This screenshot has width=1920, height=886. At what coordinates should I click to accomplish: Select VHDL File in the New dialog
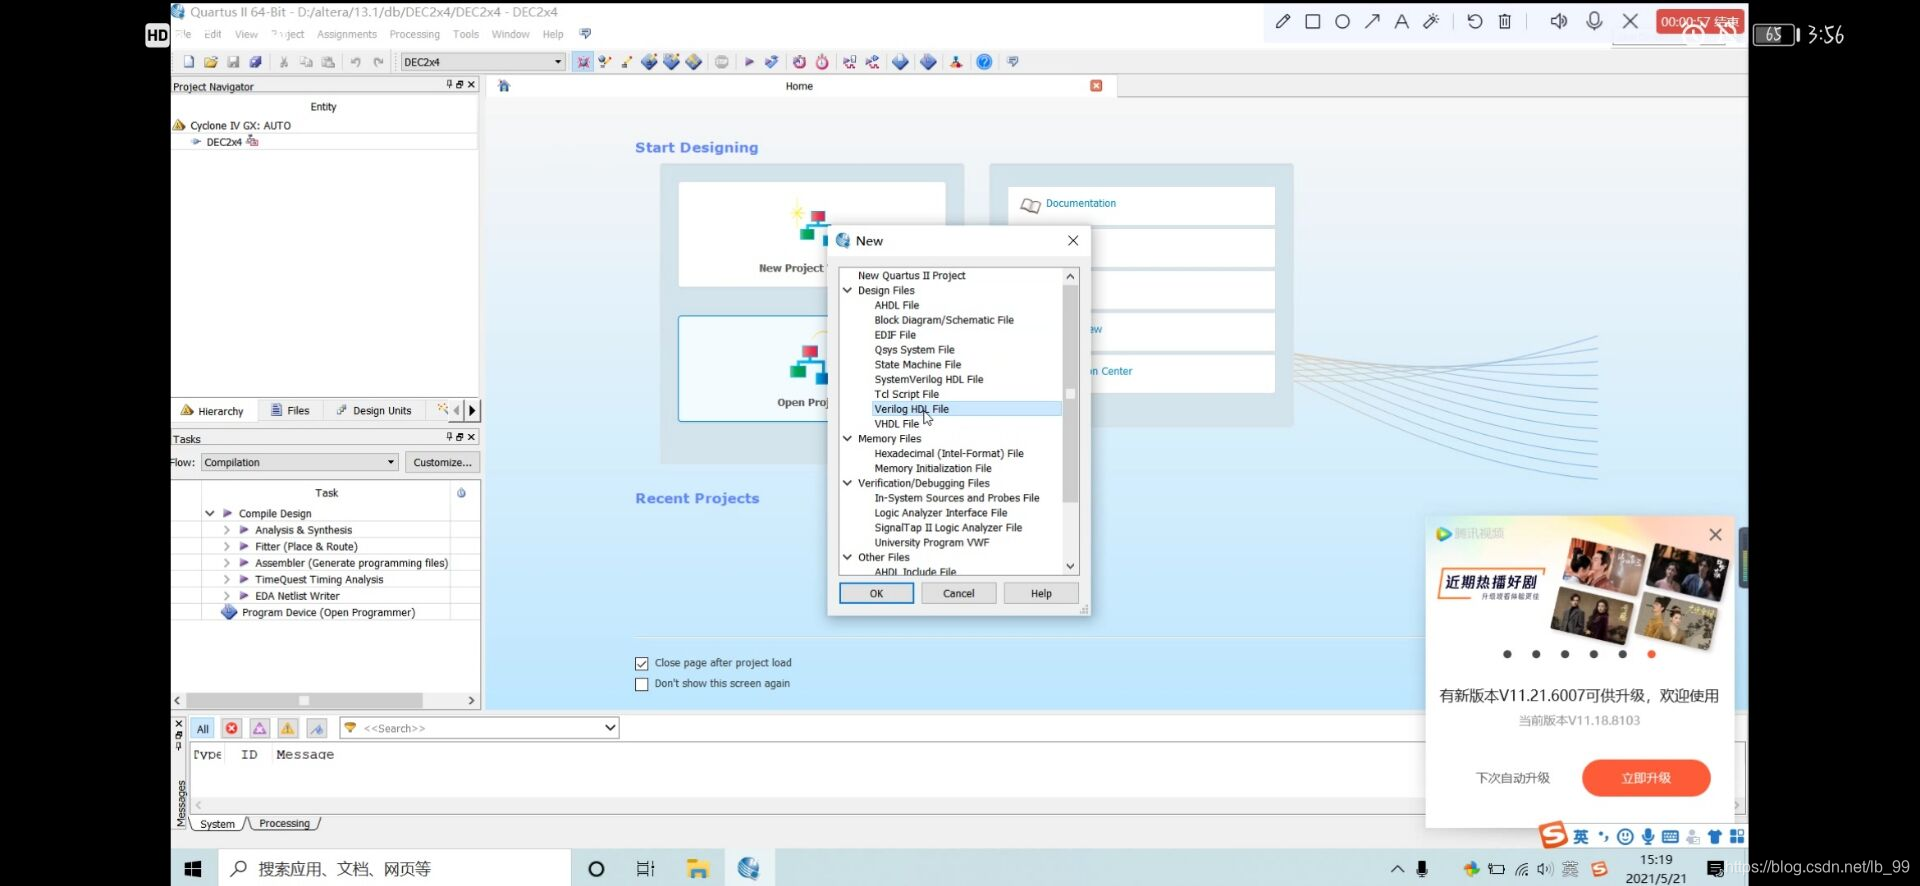896,424
